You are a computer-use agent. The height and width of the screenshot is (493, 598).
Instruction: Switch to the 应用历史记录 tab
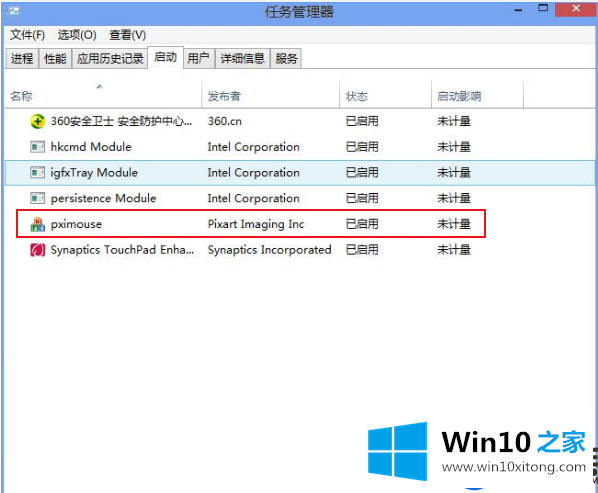click(x=110, y=58)
